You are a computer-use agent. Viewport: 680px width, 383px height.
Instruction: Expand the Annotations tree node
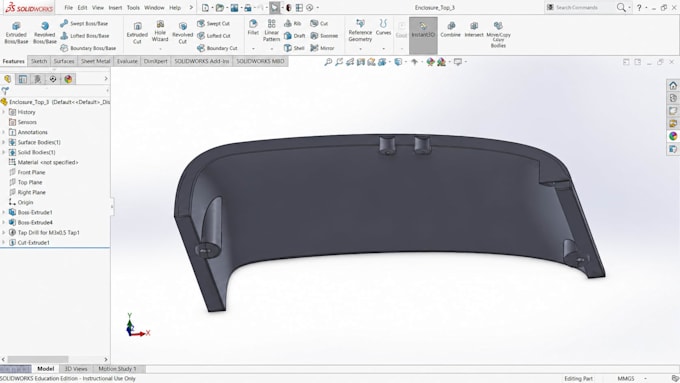pos(4,132)
